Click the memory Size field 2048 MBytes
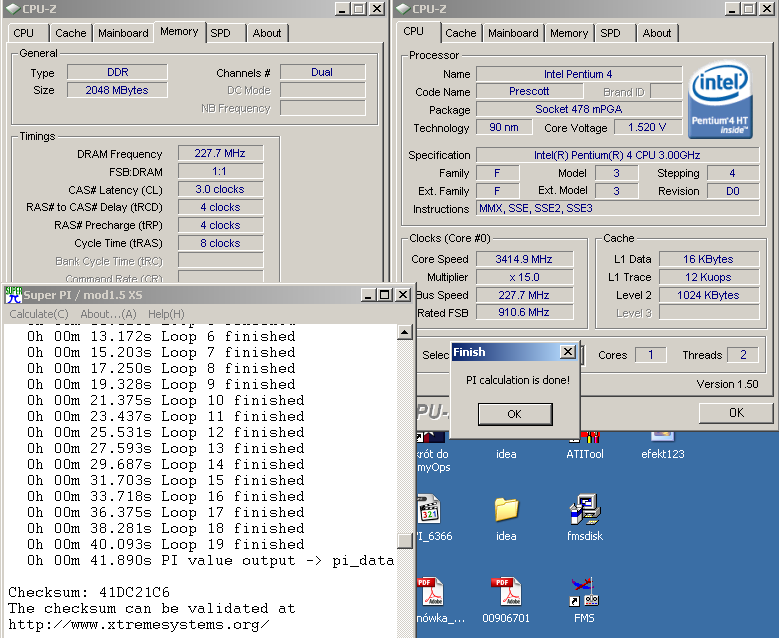779x638 pixels. [117, 90]
